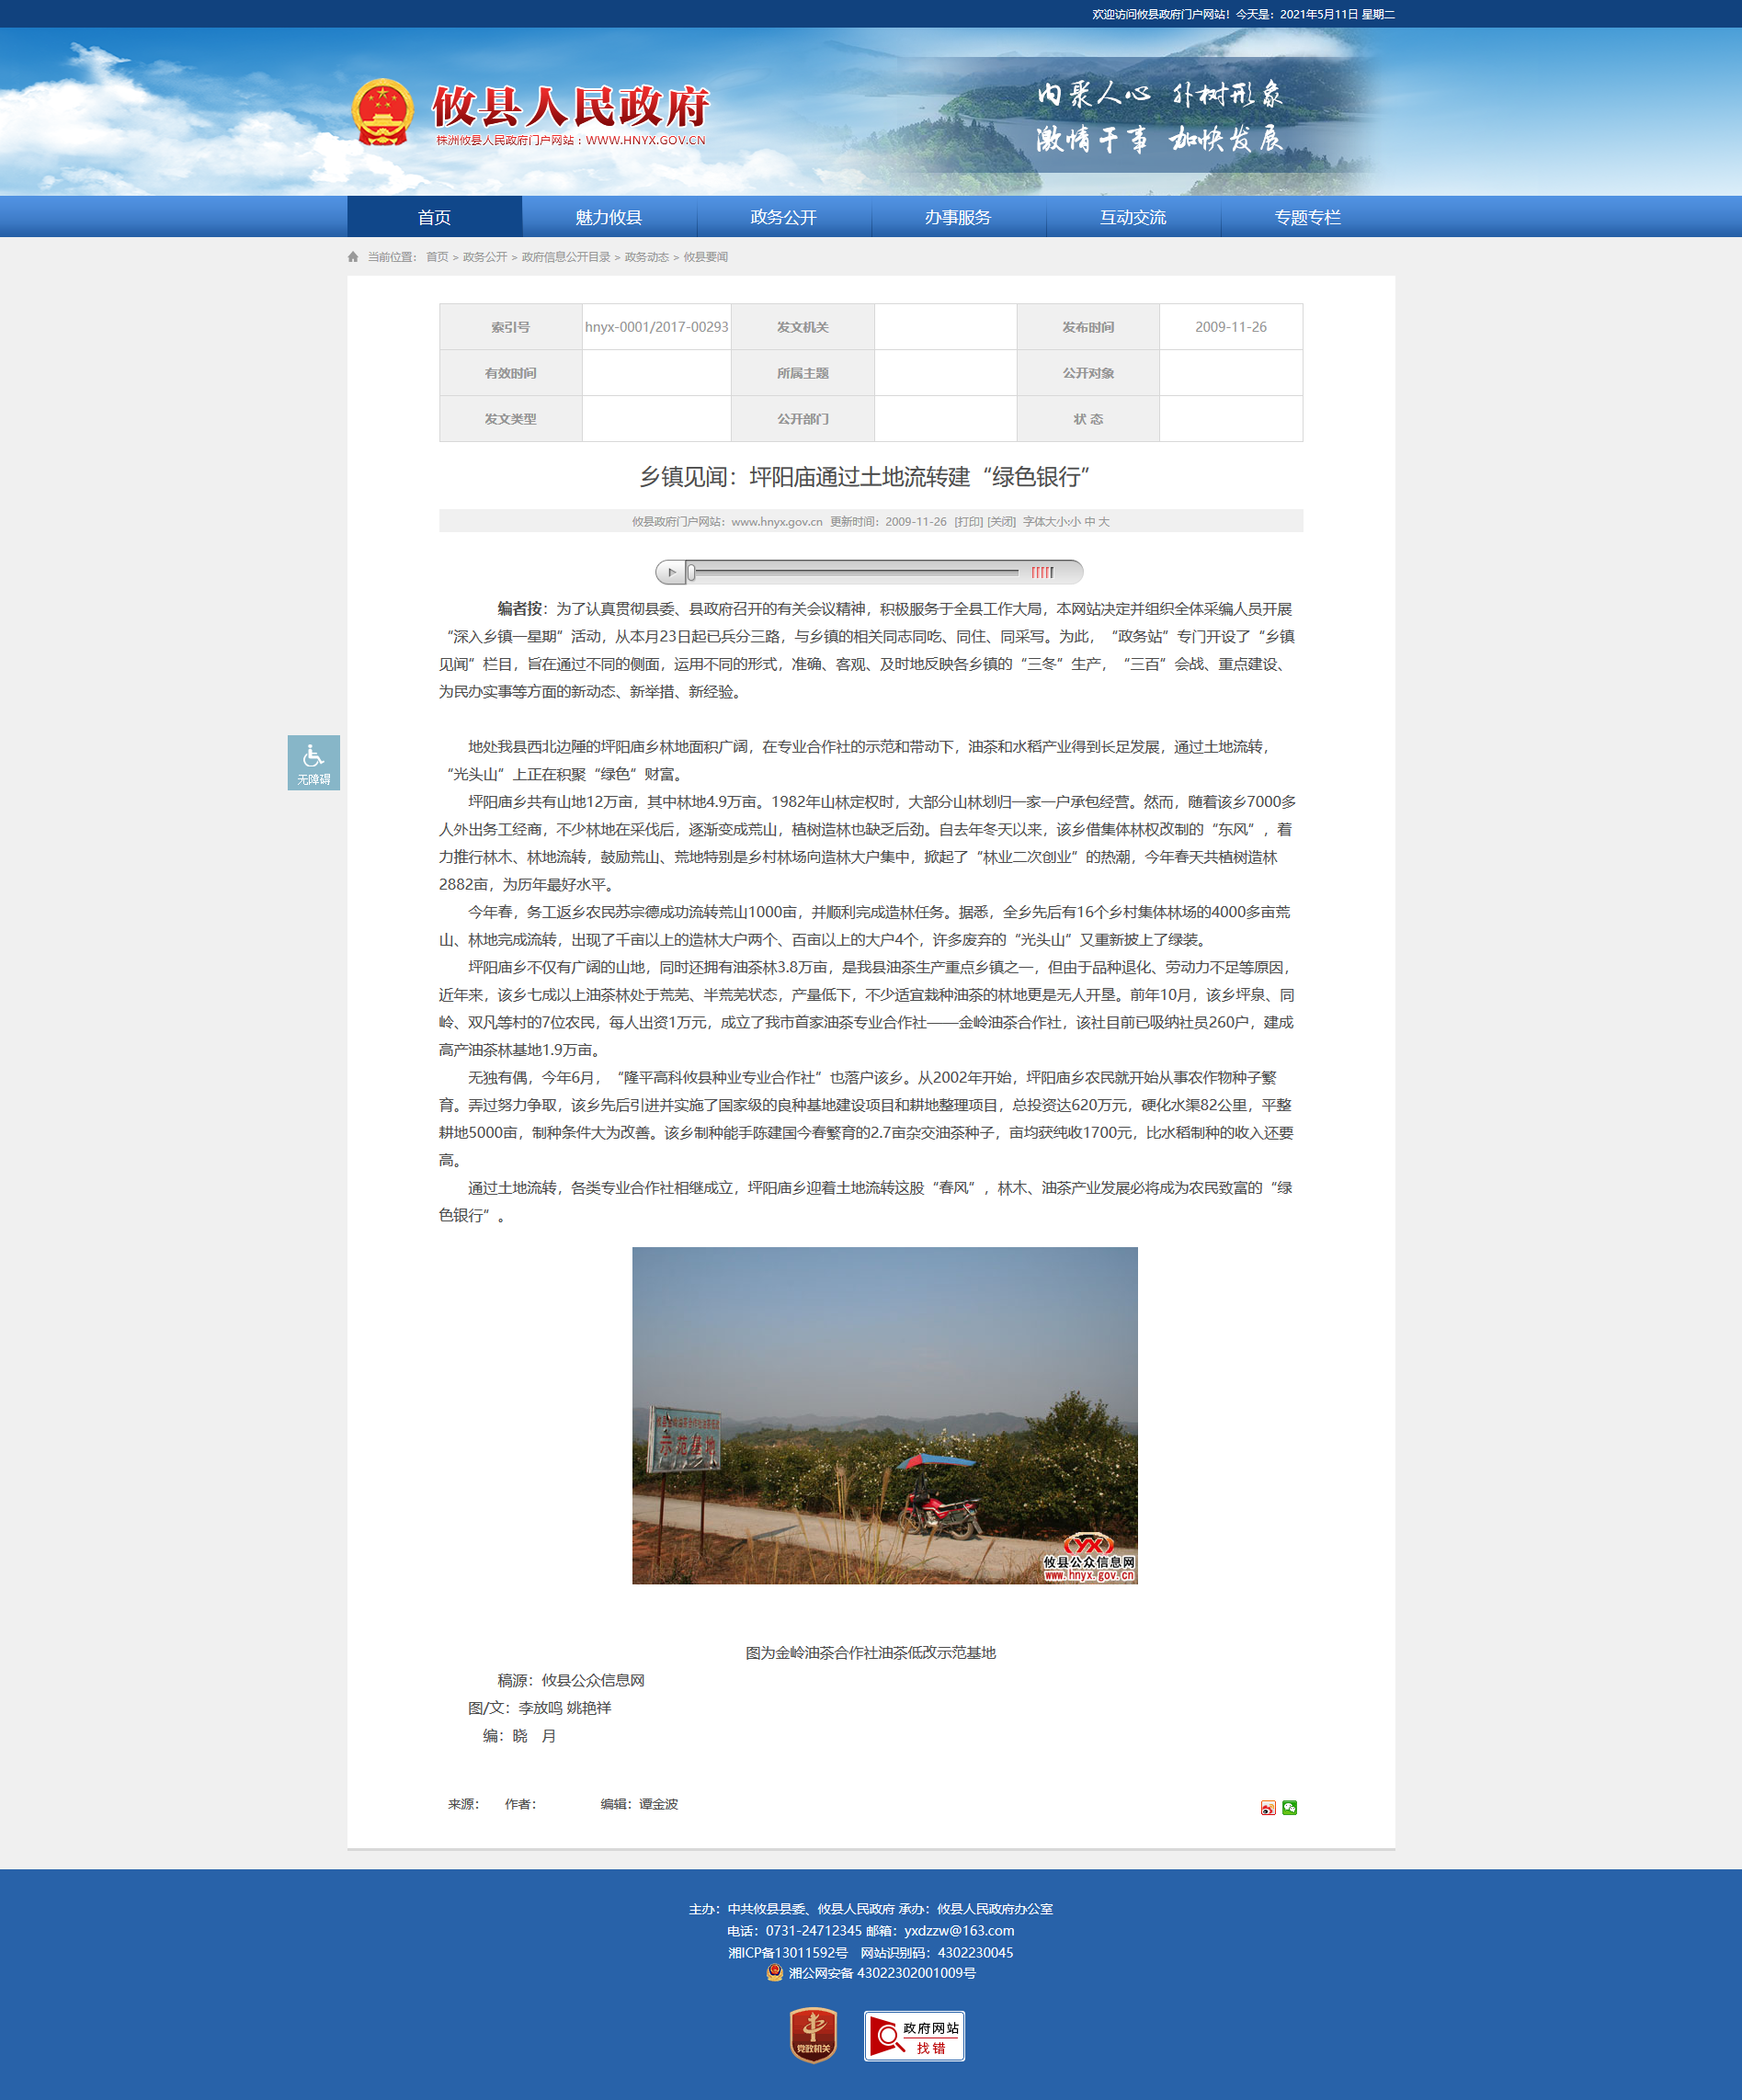Select 政务公开 in the navigation bar
This screenshot has width=1742, height=2100.
(783, 217)
